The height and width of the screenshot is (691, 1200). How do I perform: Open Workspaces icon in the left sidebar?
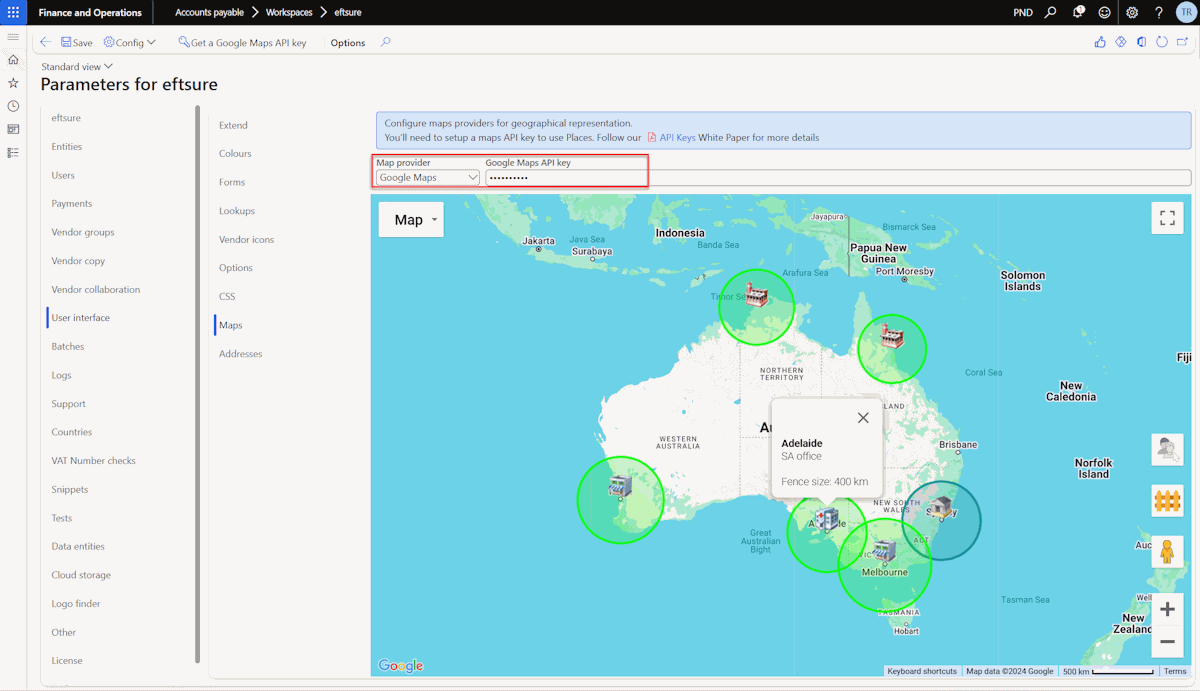pyautogui.click(x=13, y=129)
